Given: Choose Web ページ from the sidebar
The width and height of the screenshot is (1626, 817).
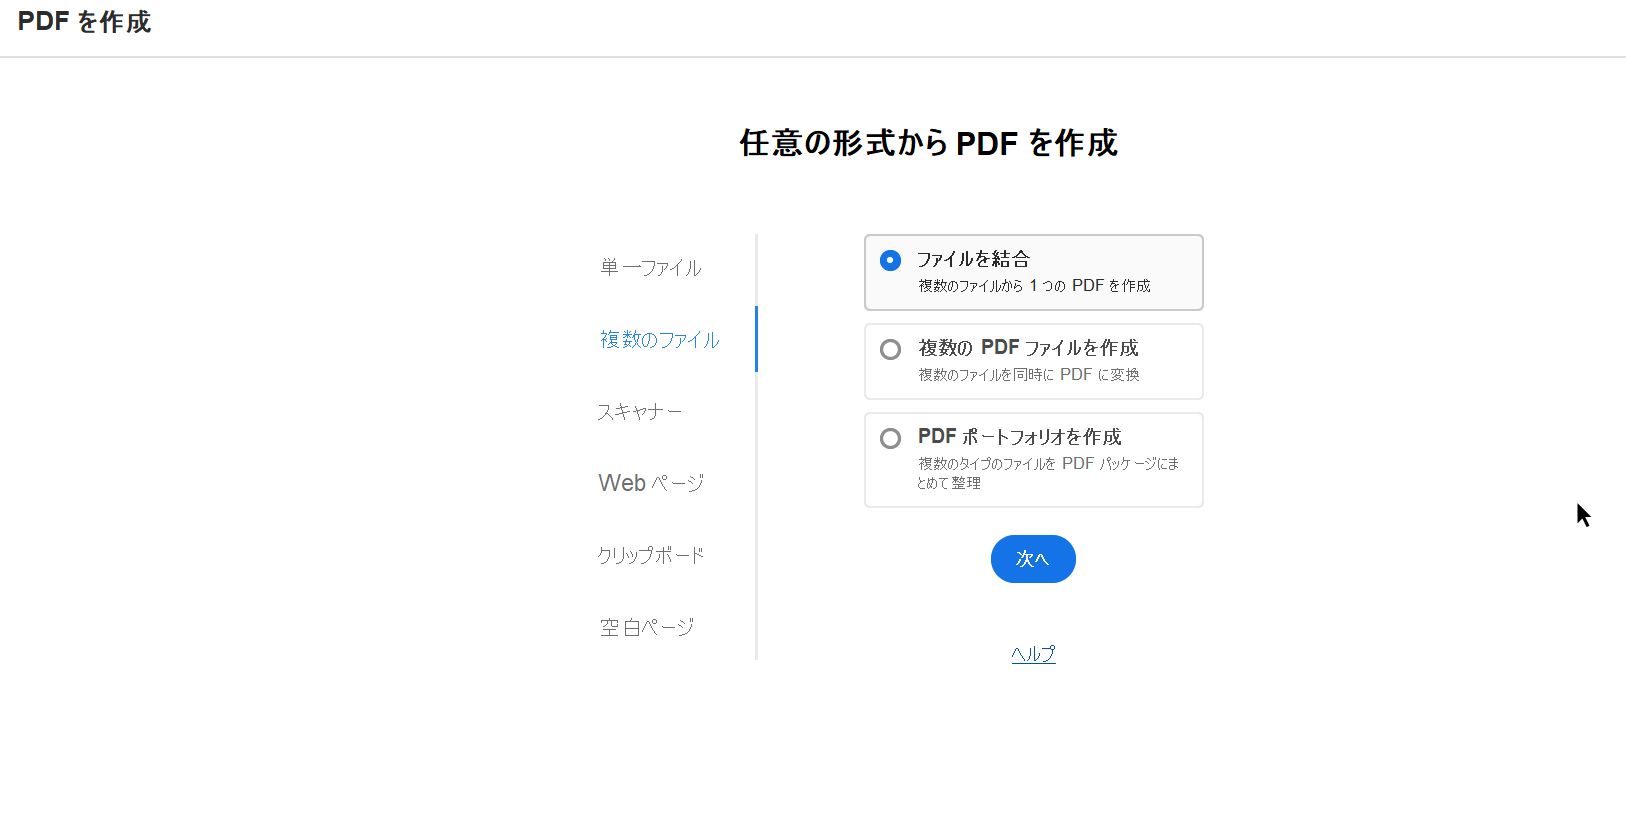Looking at the screenshot, I should click(x=650, y=483).
